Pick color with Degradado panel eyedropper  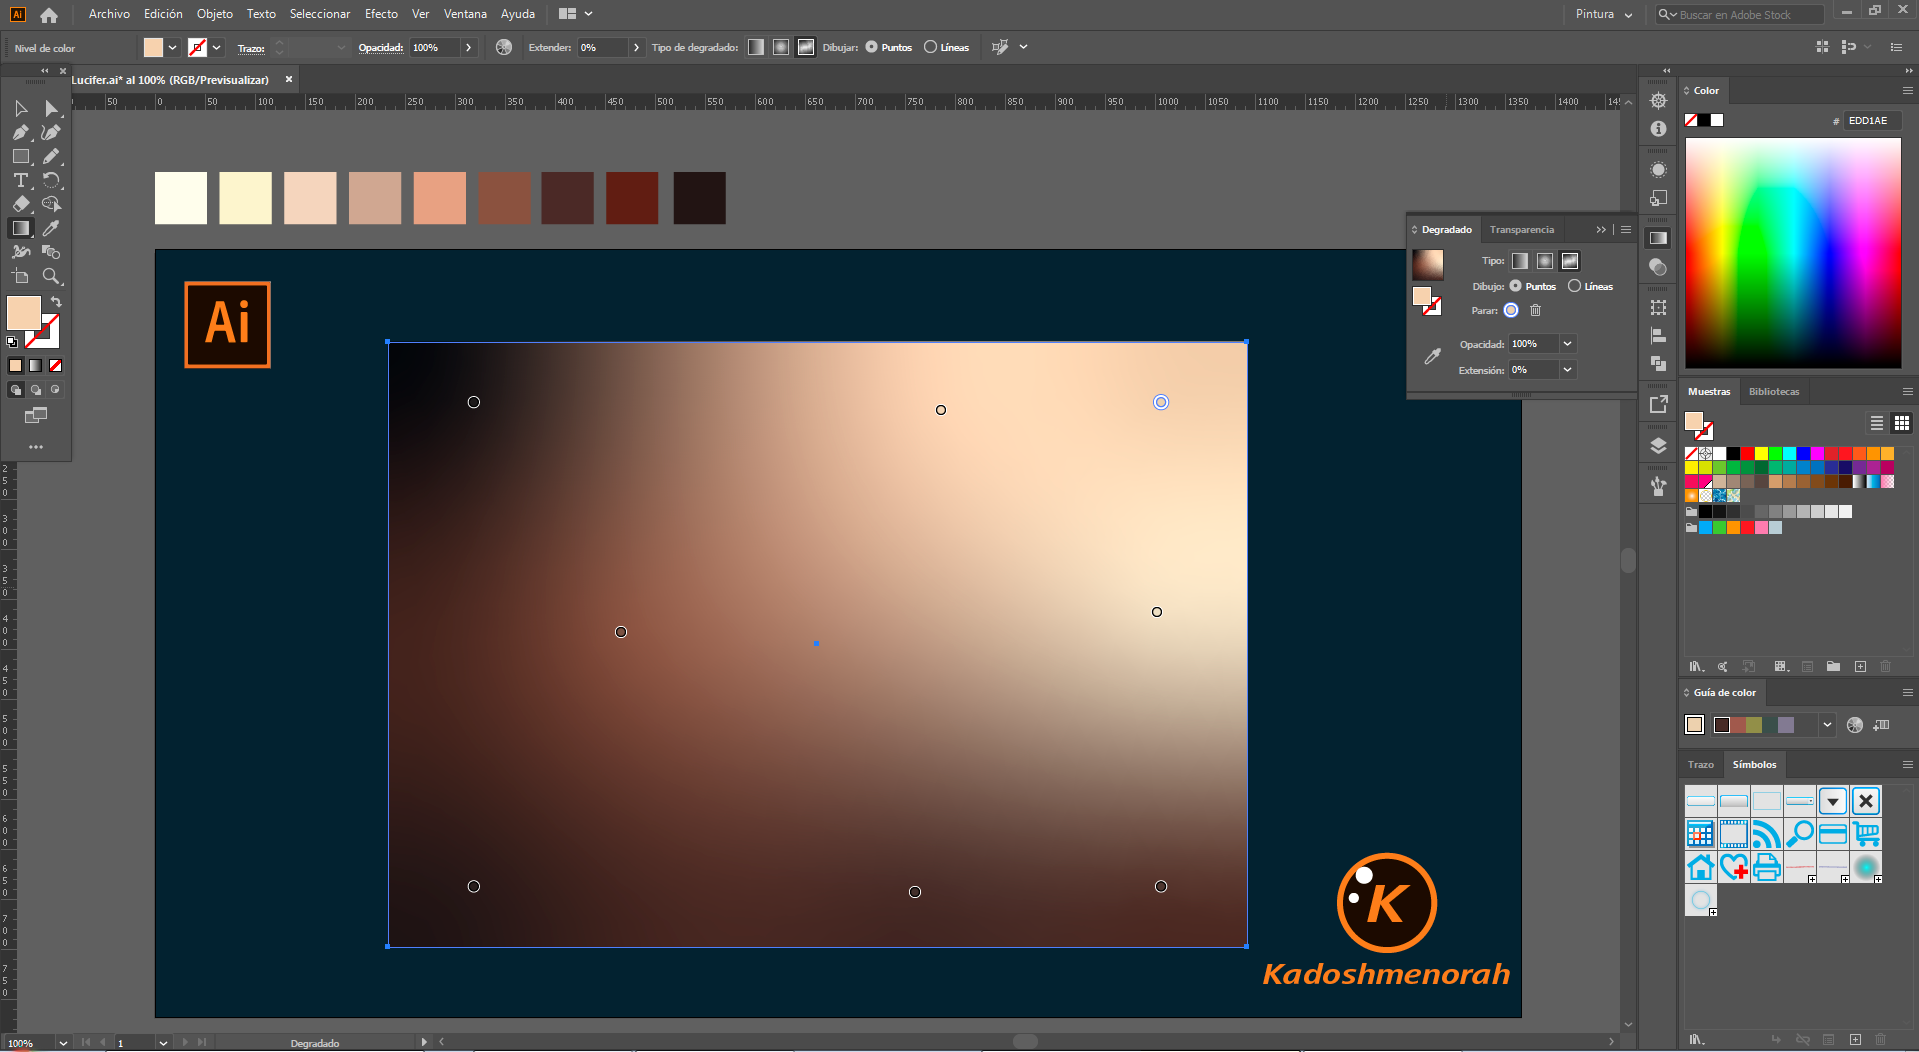click(1432, 356)
